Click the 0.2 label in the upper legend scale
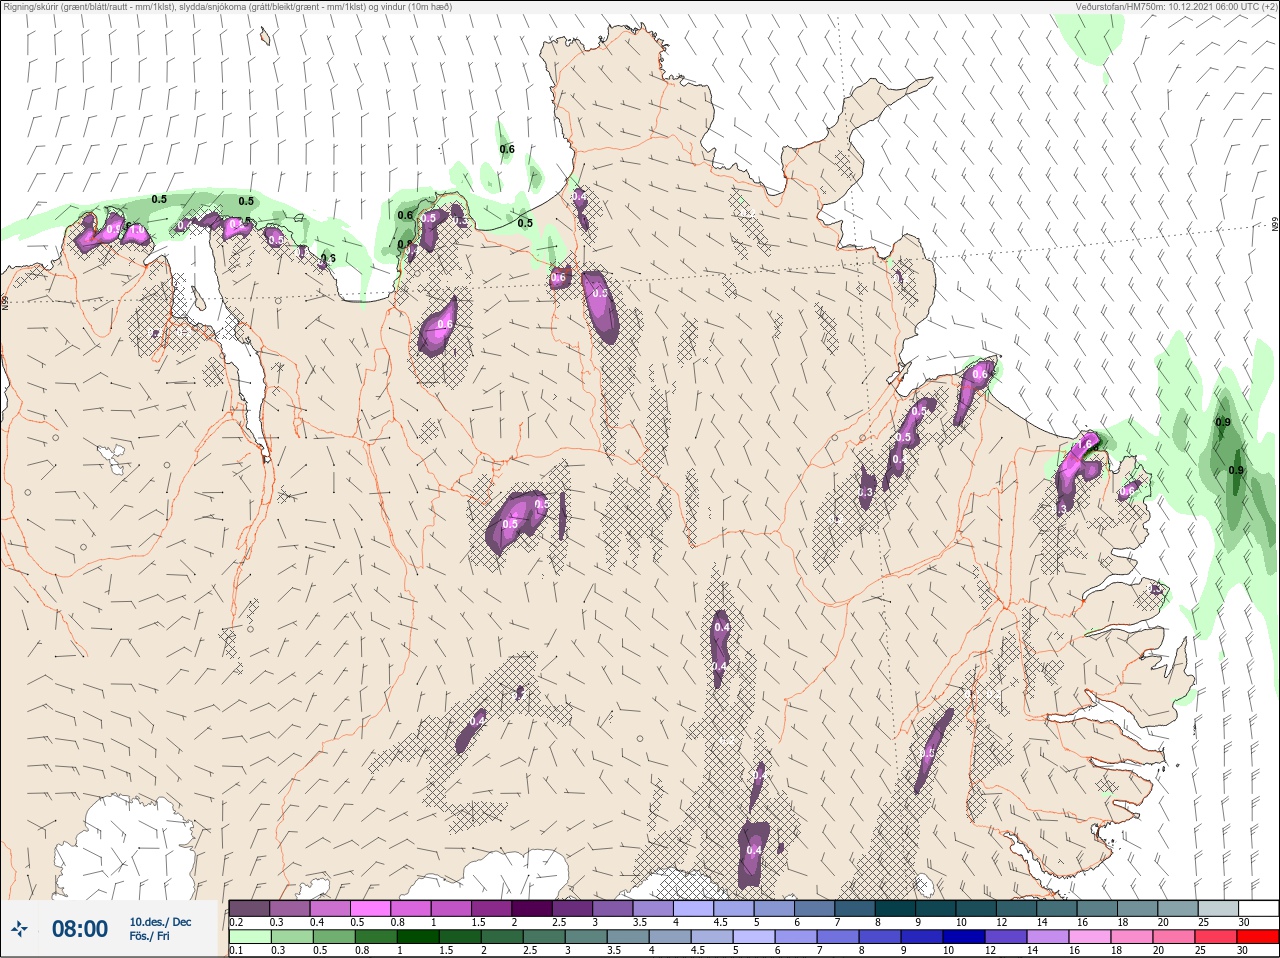Viewport: 1280px width, 958px height. pyautogui.click(x=236, y=921)
